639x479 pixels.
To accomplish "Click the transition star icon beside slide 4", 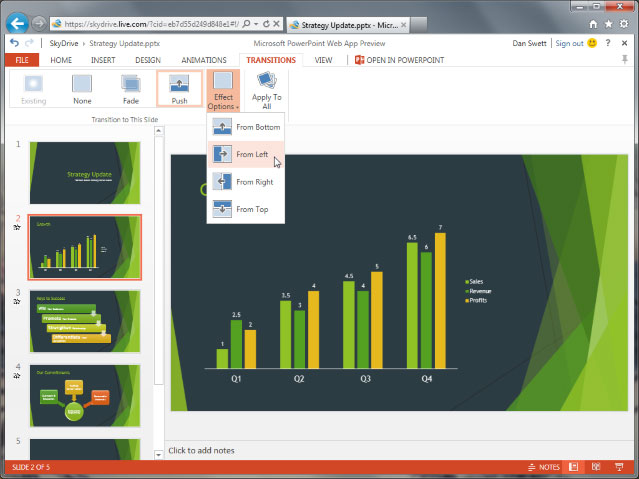I will coord(17,376).
